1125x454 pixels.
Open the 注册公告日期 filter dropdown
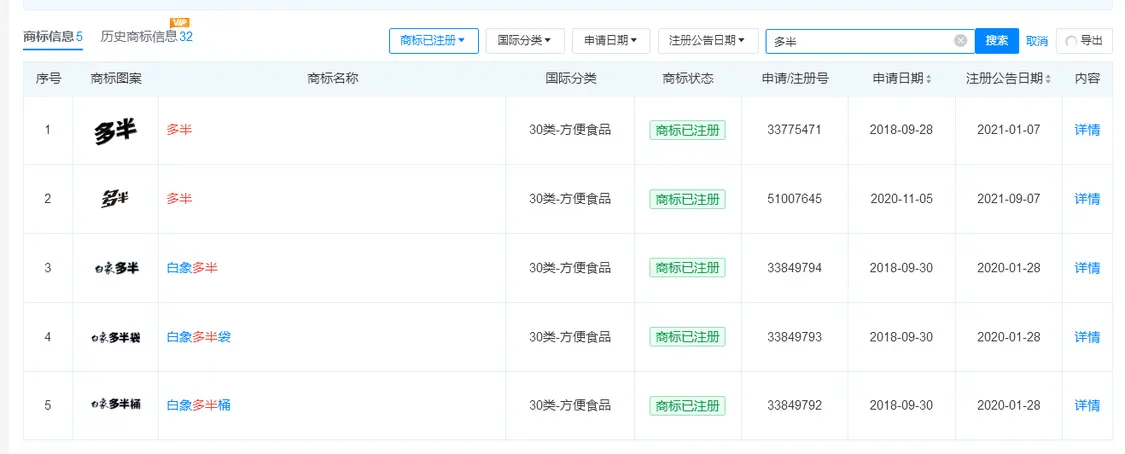click(x=707, y=41)
